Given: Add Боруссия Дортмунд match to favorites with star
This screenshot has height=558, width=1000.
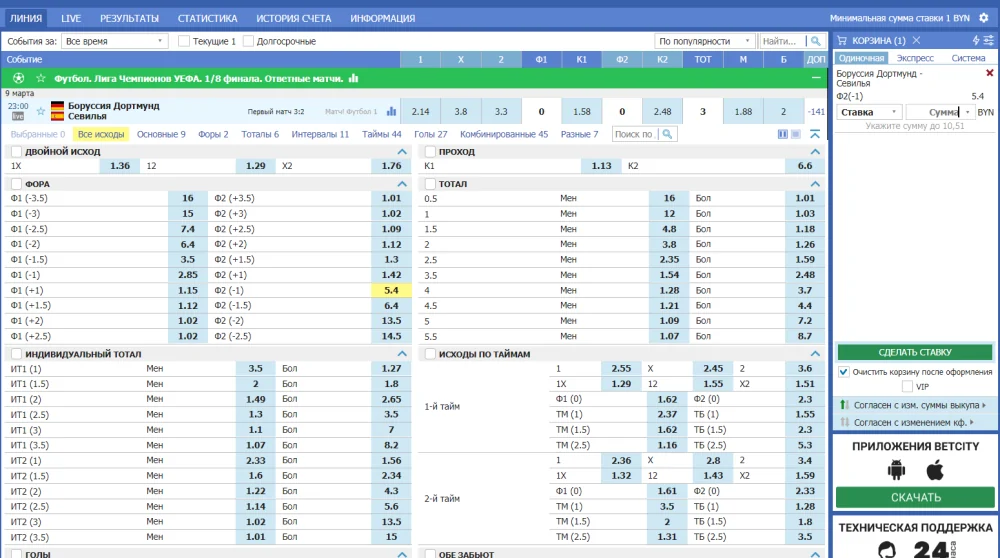Looking at the screenshot, I should [x=41, y=111].
